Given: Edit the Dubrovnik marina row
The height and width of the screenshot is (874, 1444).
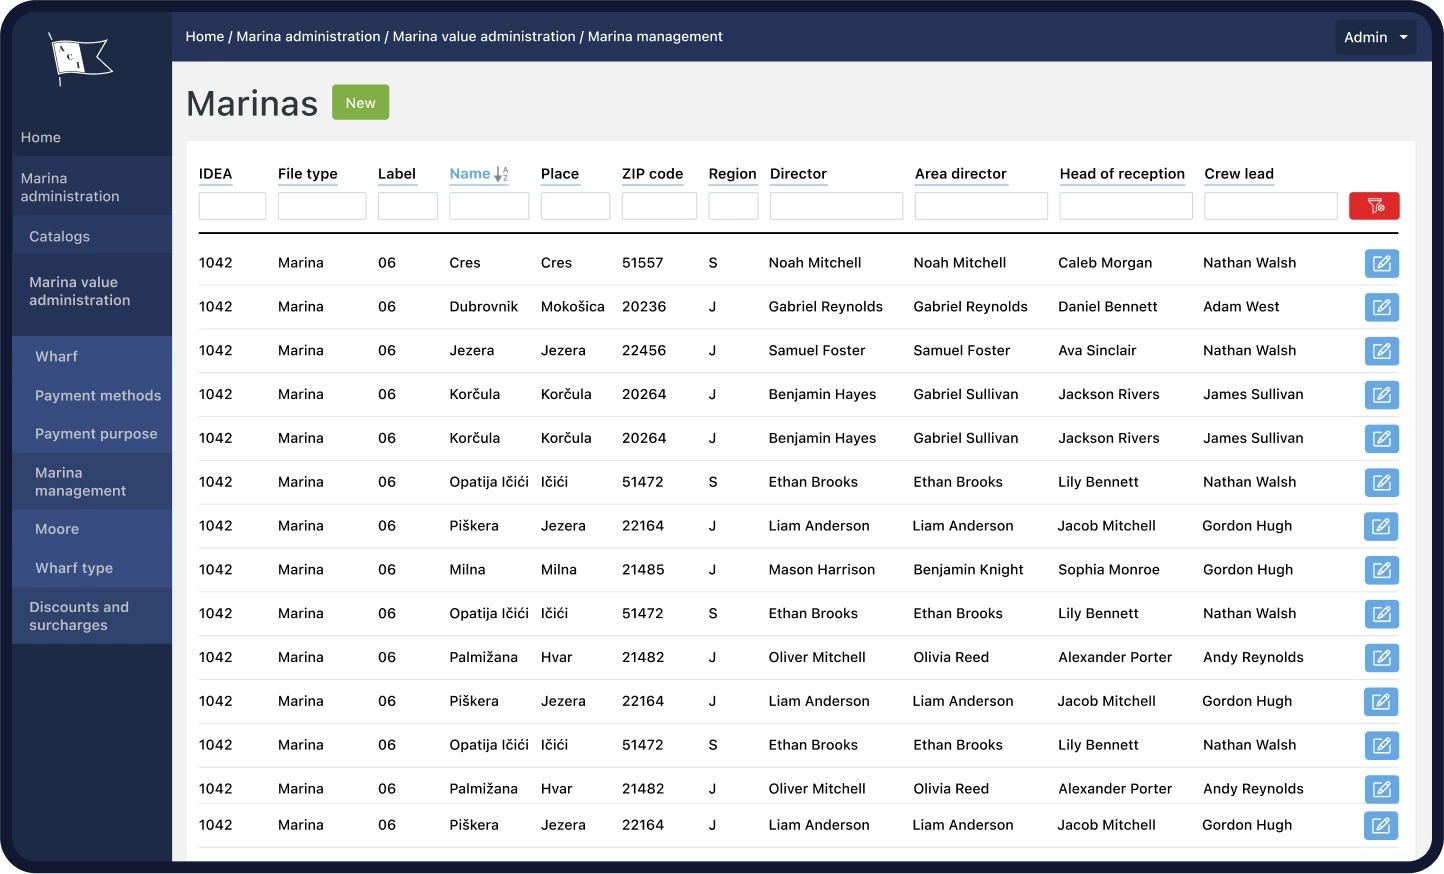Looking at the screenshot, I should click(1382, 307).
